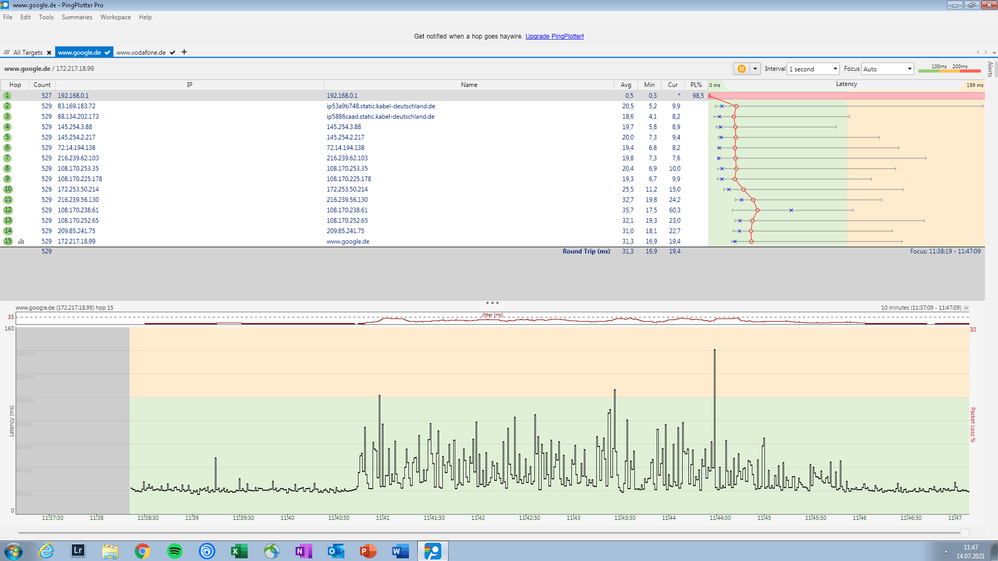Screen dimensions: 998x561
Task: Click hostname ip5886caad.static.kabel-deutschland.de
Action: click(x=381, y=117)
